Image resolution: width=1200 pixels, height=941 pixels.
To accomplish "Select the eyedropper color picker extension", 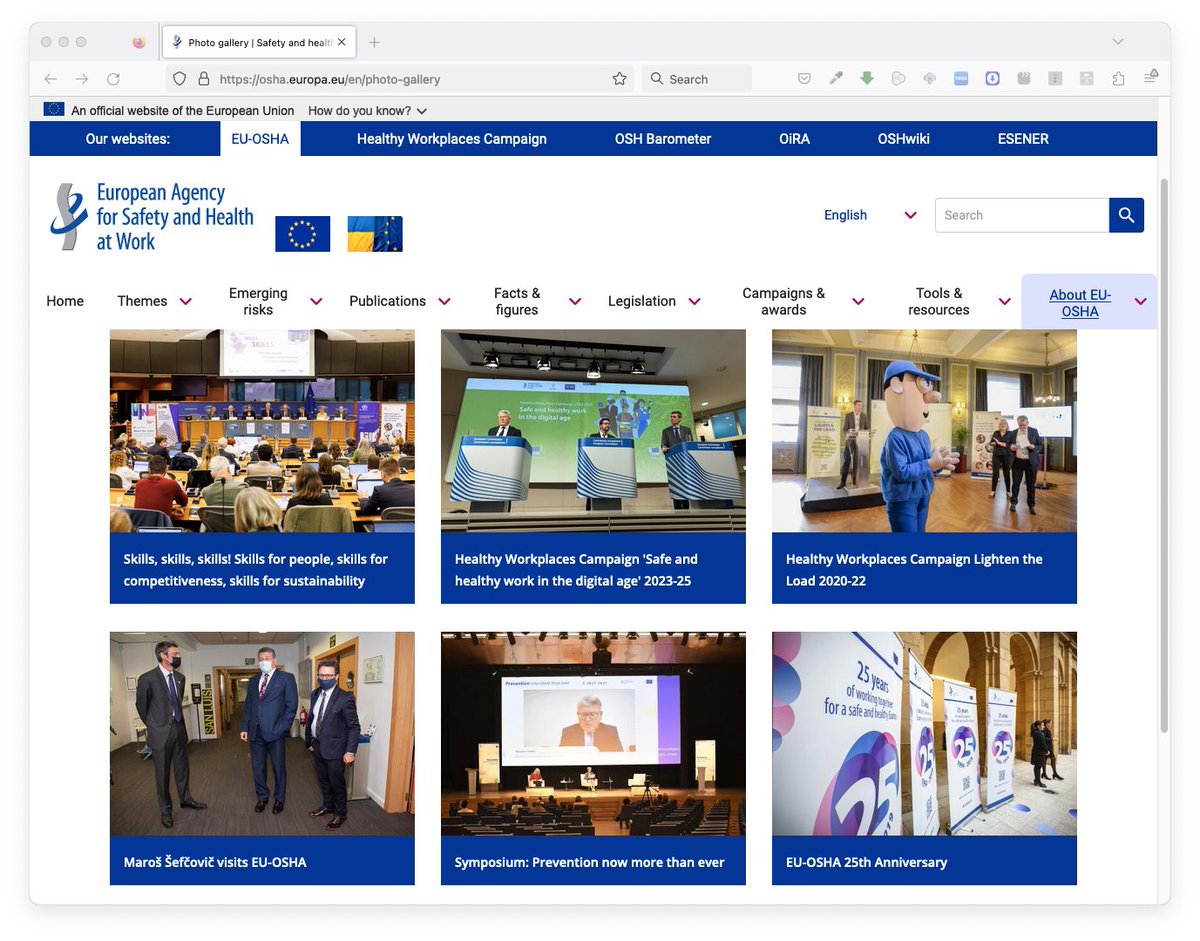I will click(x=836, y=79).
